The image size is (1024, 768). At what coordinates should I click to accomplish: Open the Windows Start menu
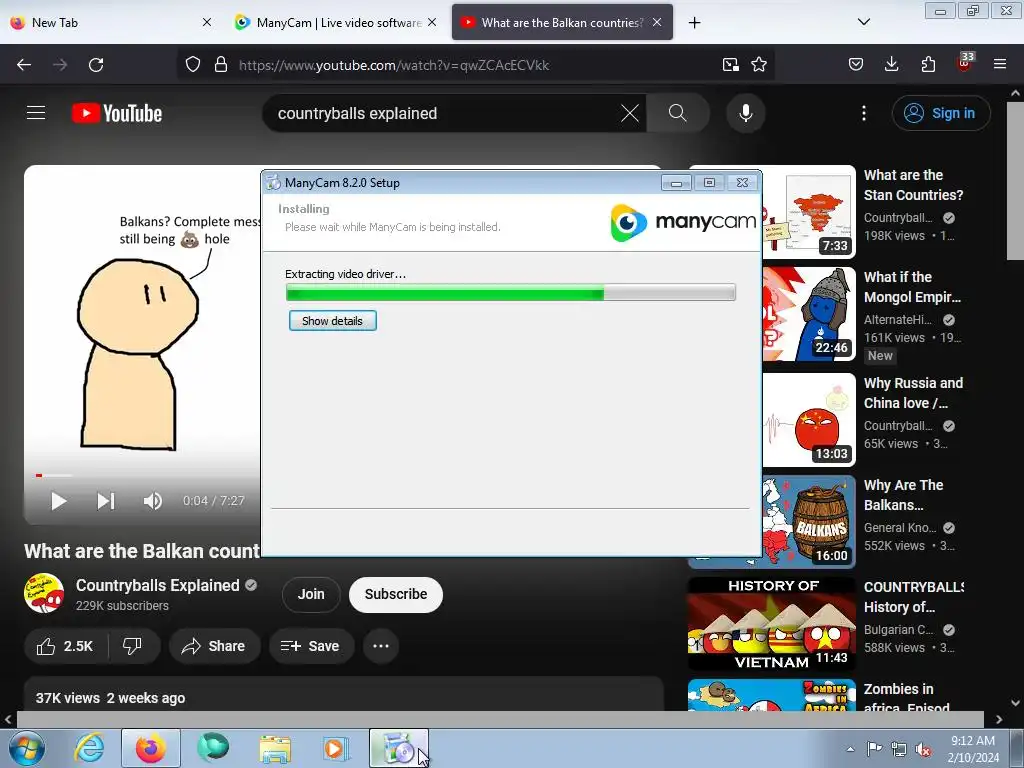(x=26, y=748)
